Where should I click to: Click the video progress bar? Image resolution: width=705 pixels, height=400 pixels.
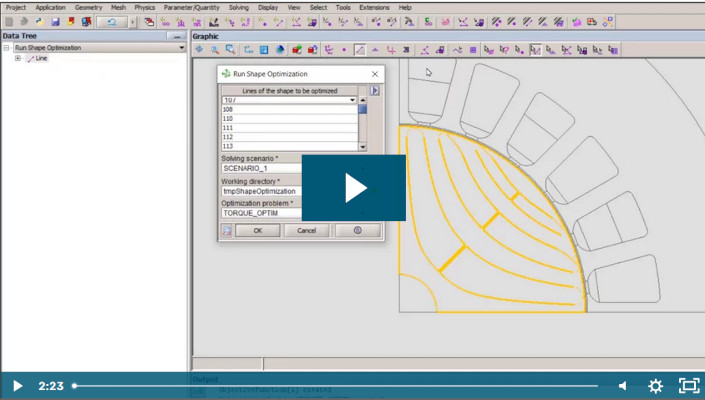point(335,386)
